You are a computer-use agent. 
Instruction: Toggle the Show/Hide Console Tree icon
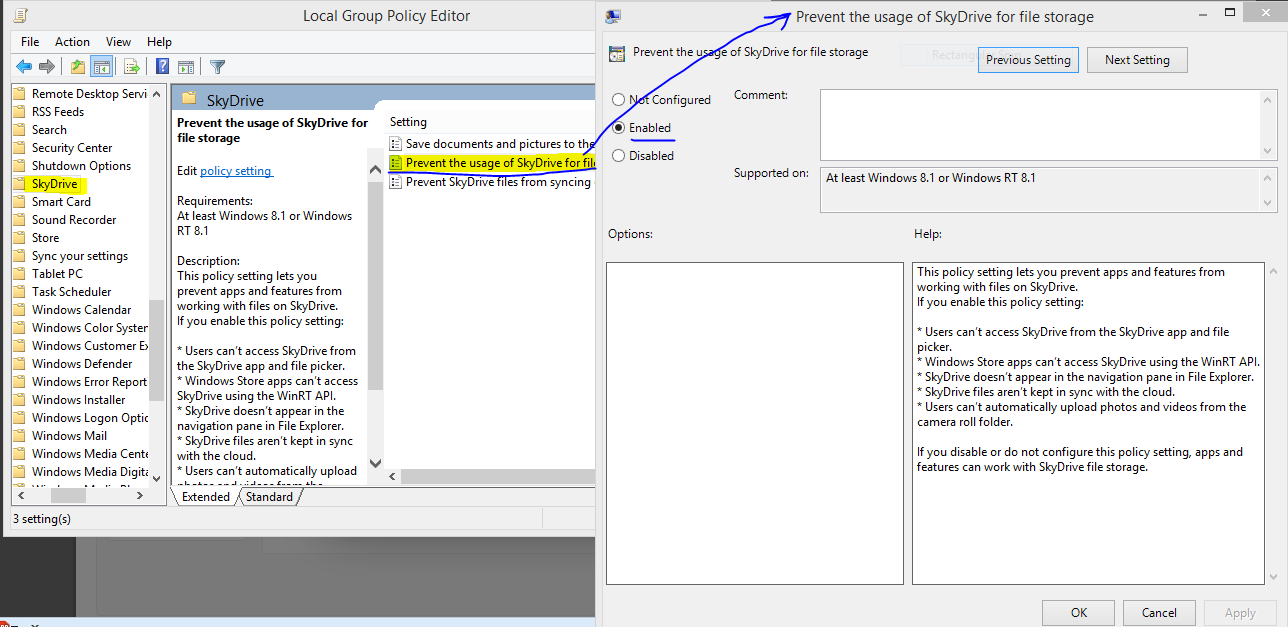point(101,67)
